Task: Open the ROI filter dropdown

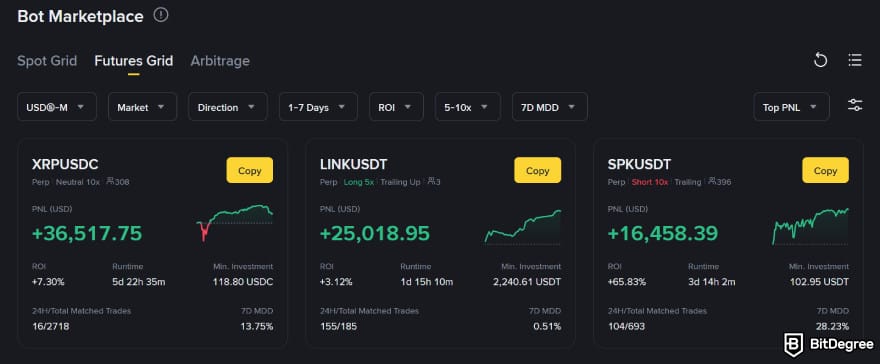Action: 396,107
